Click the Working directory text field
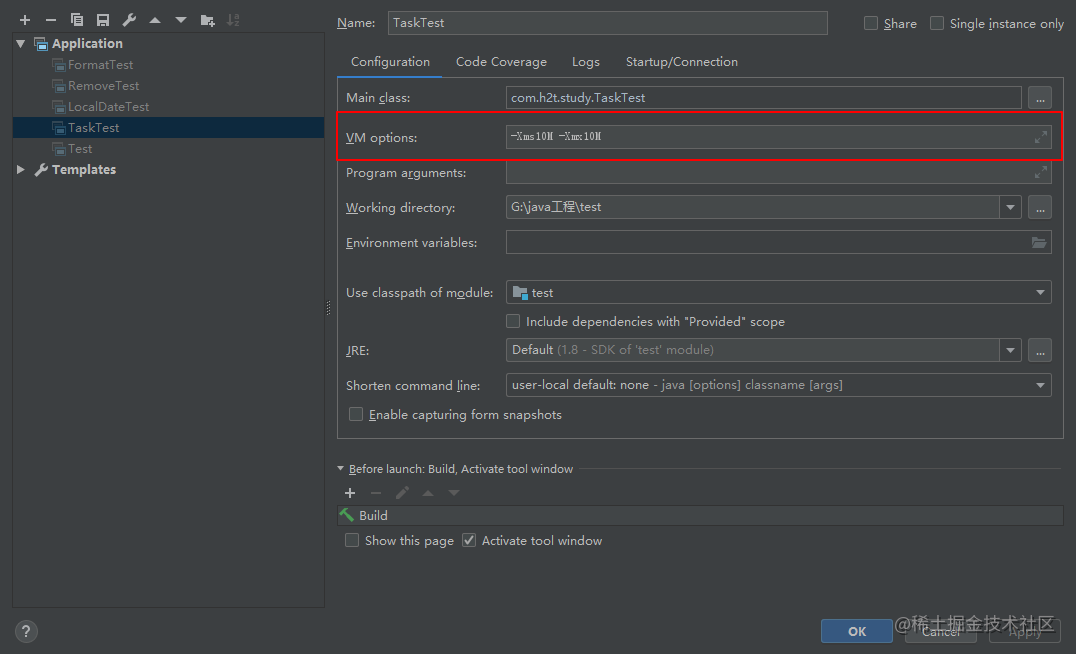Screen dimensions: 1076x654 click(x=753, y=207)
